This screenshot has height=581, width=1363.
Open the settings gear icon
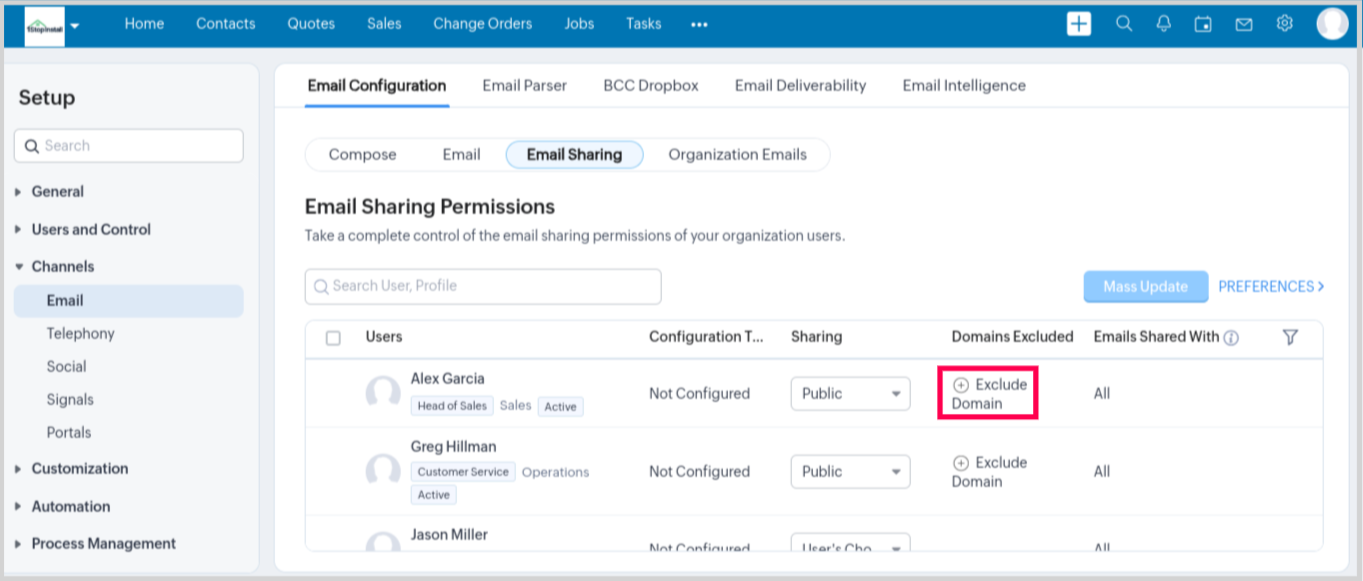[x=1285, y=24]
